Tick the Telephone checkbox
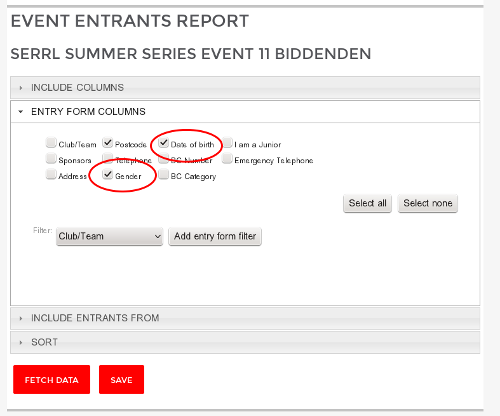 (107, 157)
